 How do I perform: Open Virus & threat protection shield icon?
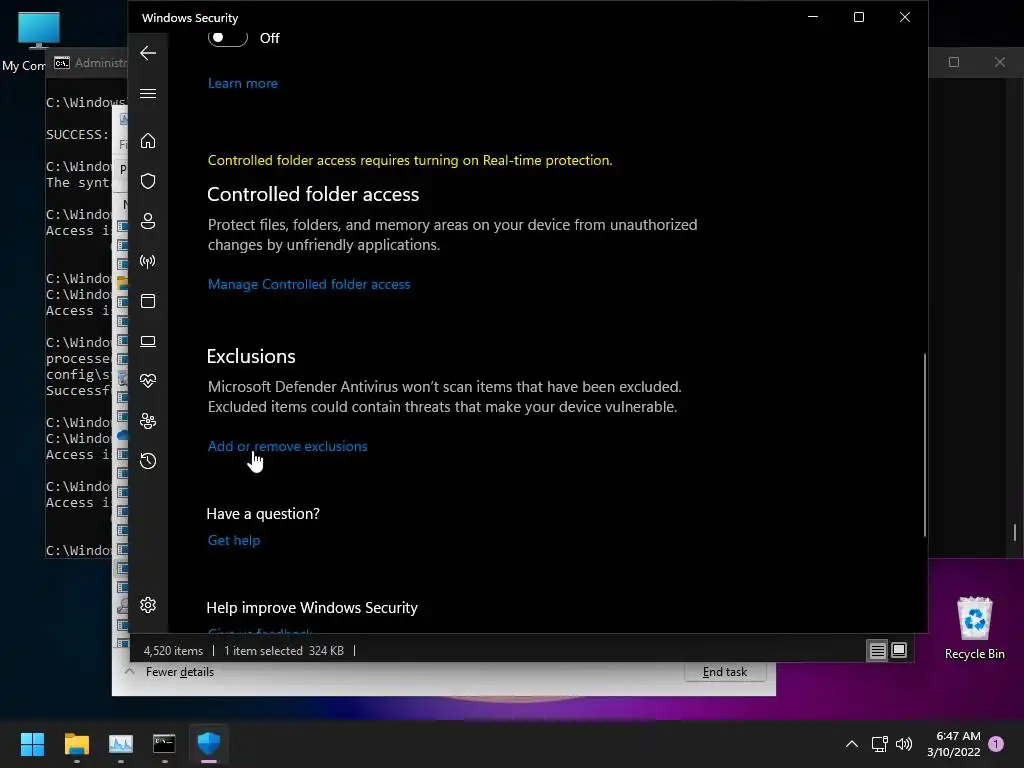click(148, 181)
